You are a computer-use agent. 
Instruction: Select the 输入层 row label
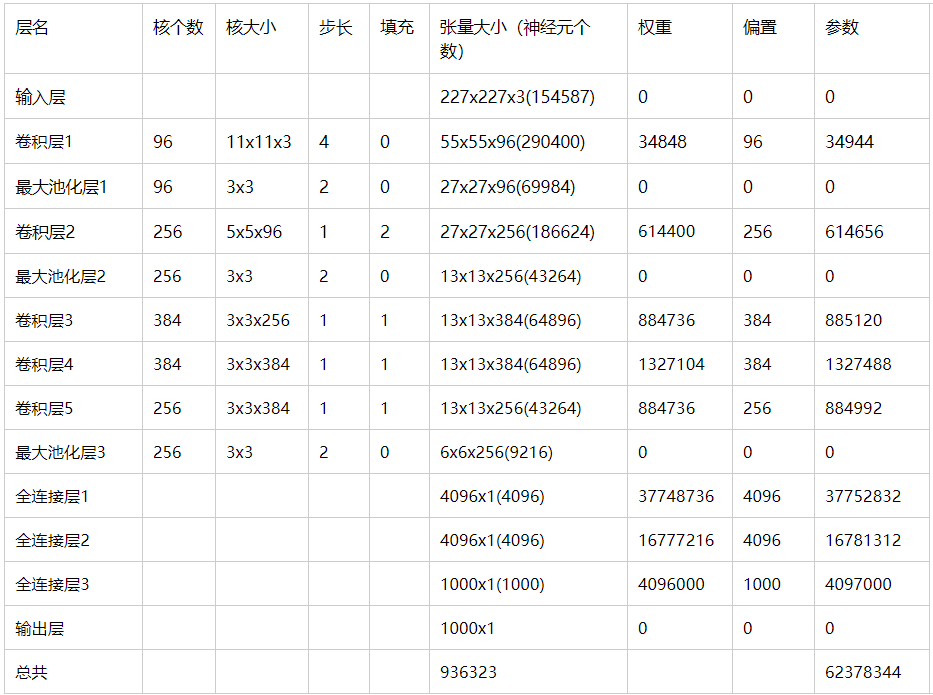tap(40, 96)
